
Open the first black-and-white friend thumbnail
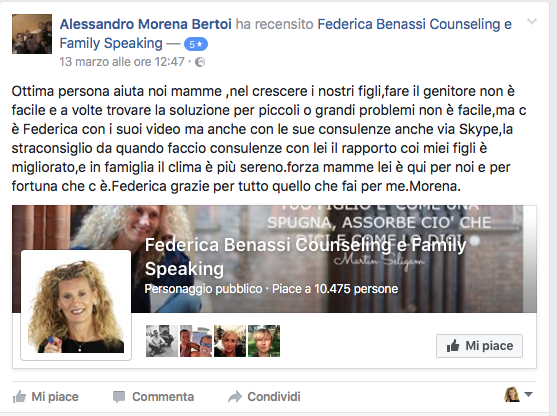[x=162, y=341]
